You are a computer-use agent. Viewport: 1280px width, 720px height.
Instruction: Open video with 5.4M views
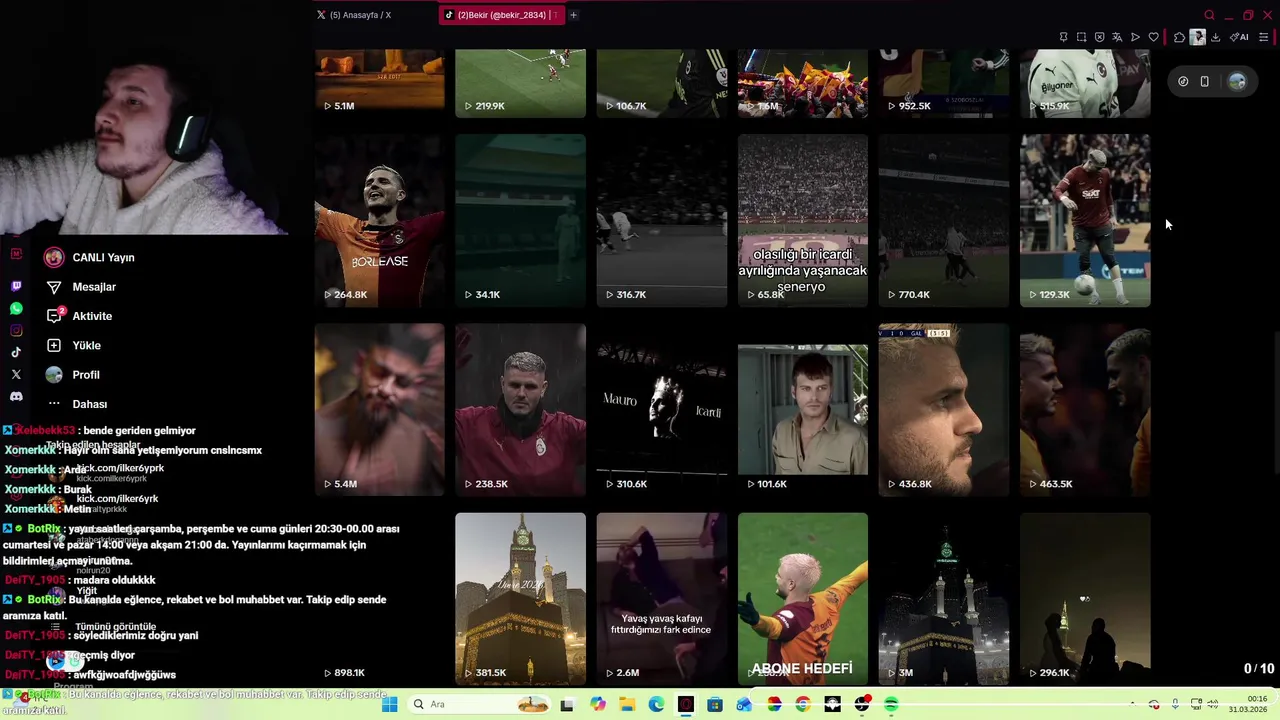click(x=379, y=409)
